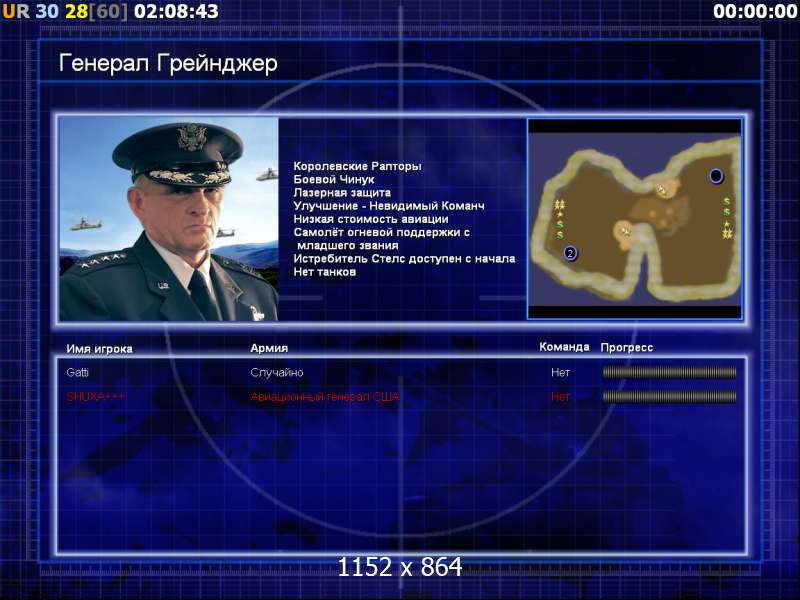The image size is (800, 600).
Task: Click the tech building icon near minimap lower center
Action: pyautogui.click(x=625, y=232)
